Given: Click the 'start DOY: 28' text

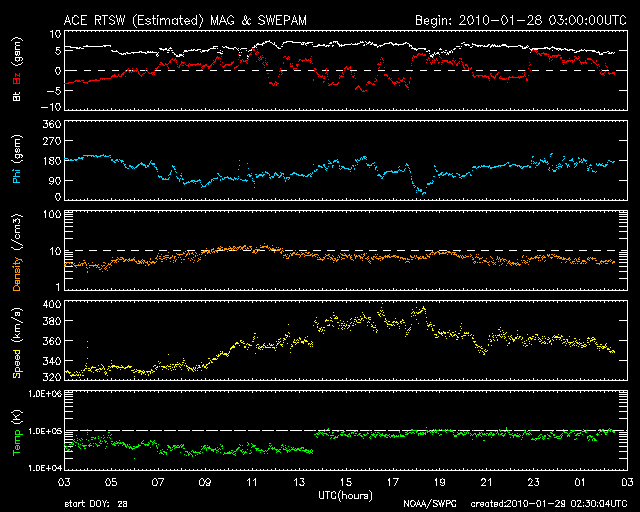Looking at the screenshot, I should pos(96,504).
